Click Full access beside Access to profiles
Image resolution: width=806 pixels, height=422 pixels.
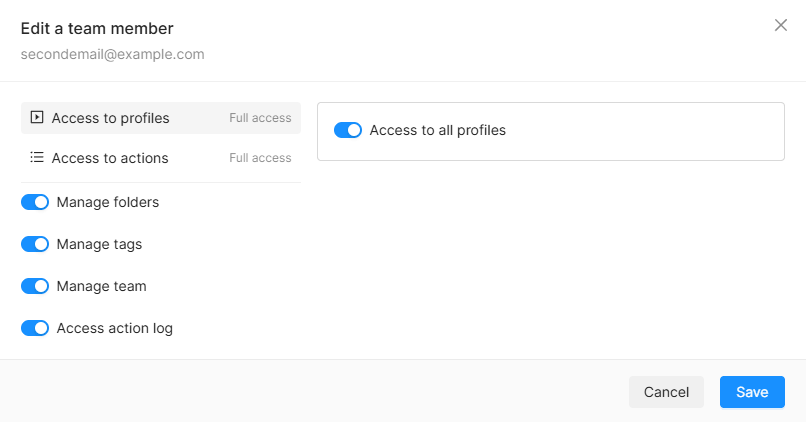pos(260,118)
